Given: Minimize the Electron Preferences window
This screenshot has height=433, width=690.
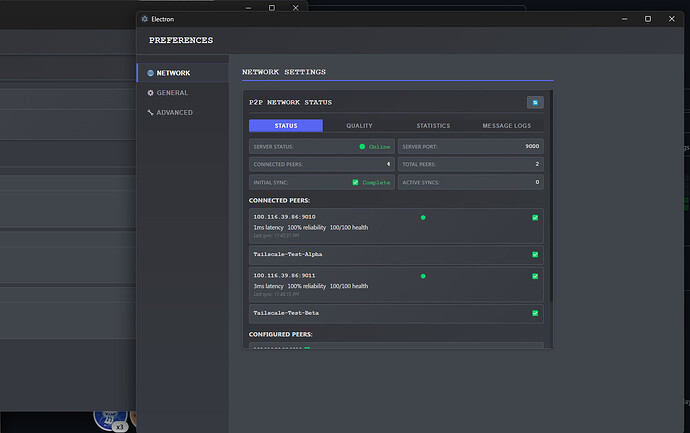Looking at the screenshot, I should coord(624,19).
